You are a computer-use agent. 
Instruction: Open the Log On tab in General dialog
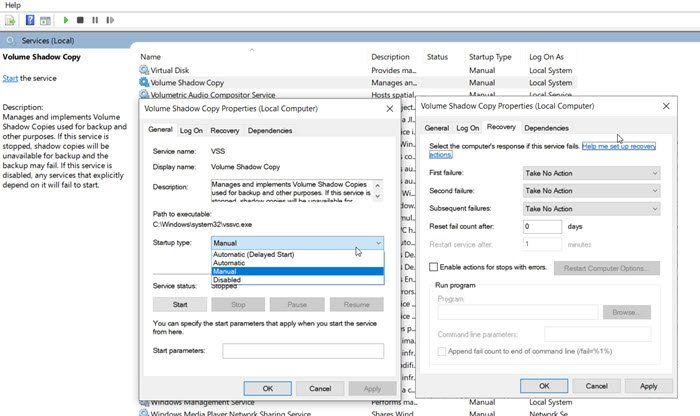[x=191, y=130]
